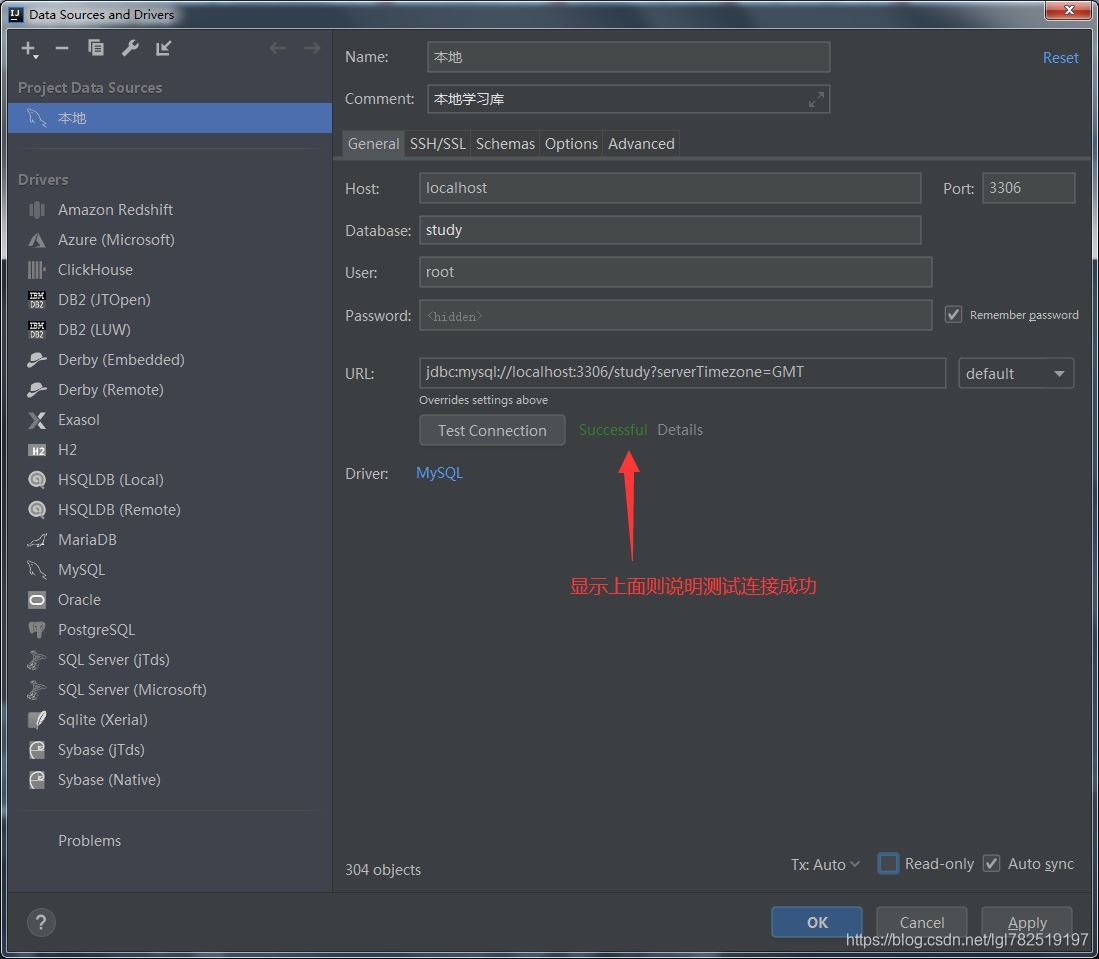Image resolution: width=1099 pixels, height=959 pixels.
Task: Switch to the SSH/SSL tab
Action: pos(437,144)
